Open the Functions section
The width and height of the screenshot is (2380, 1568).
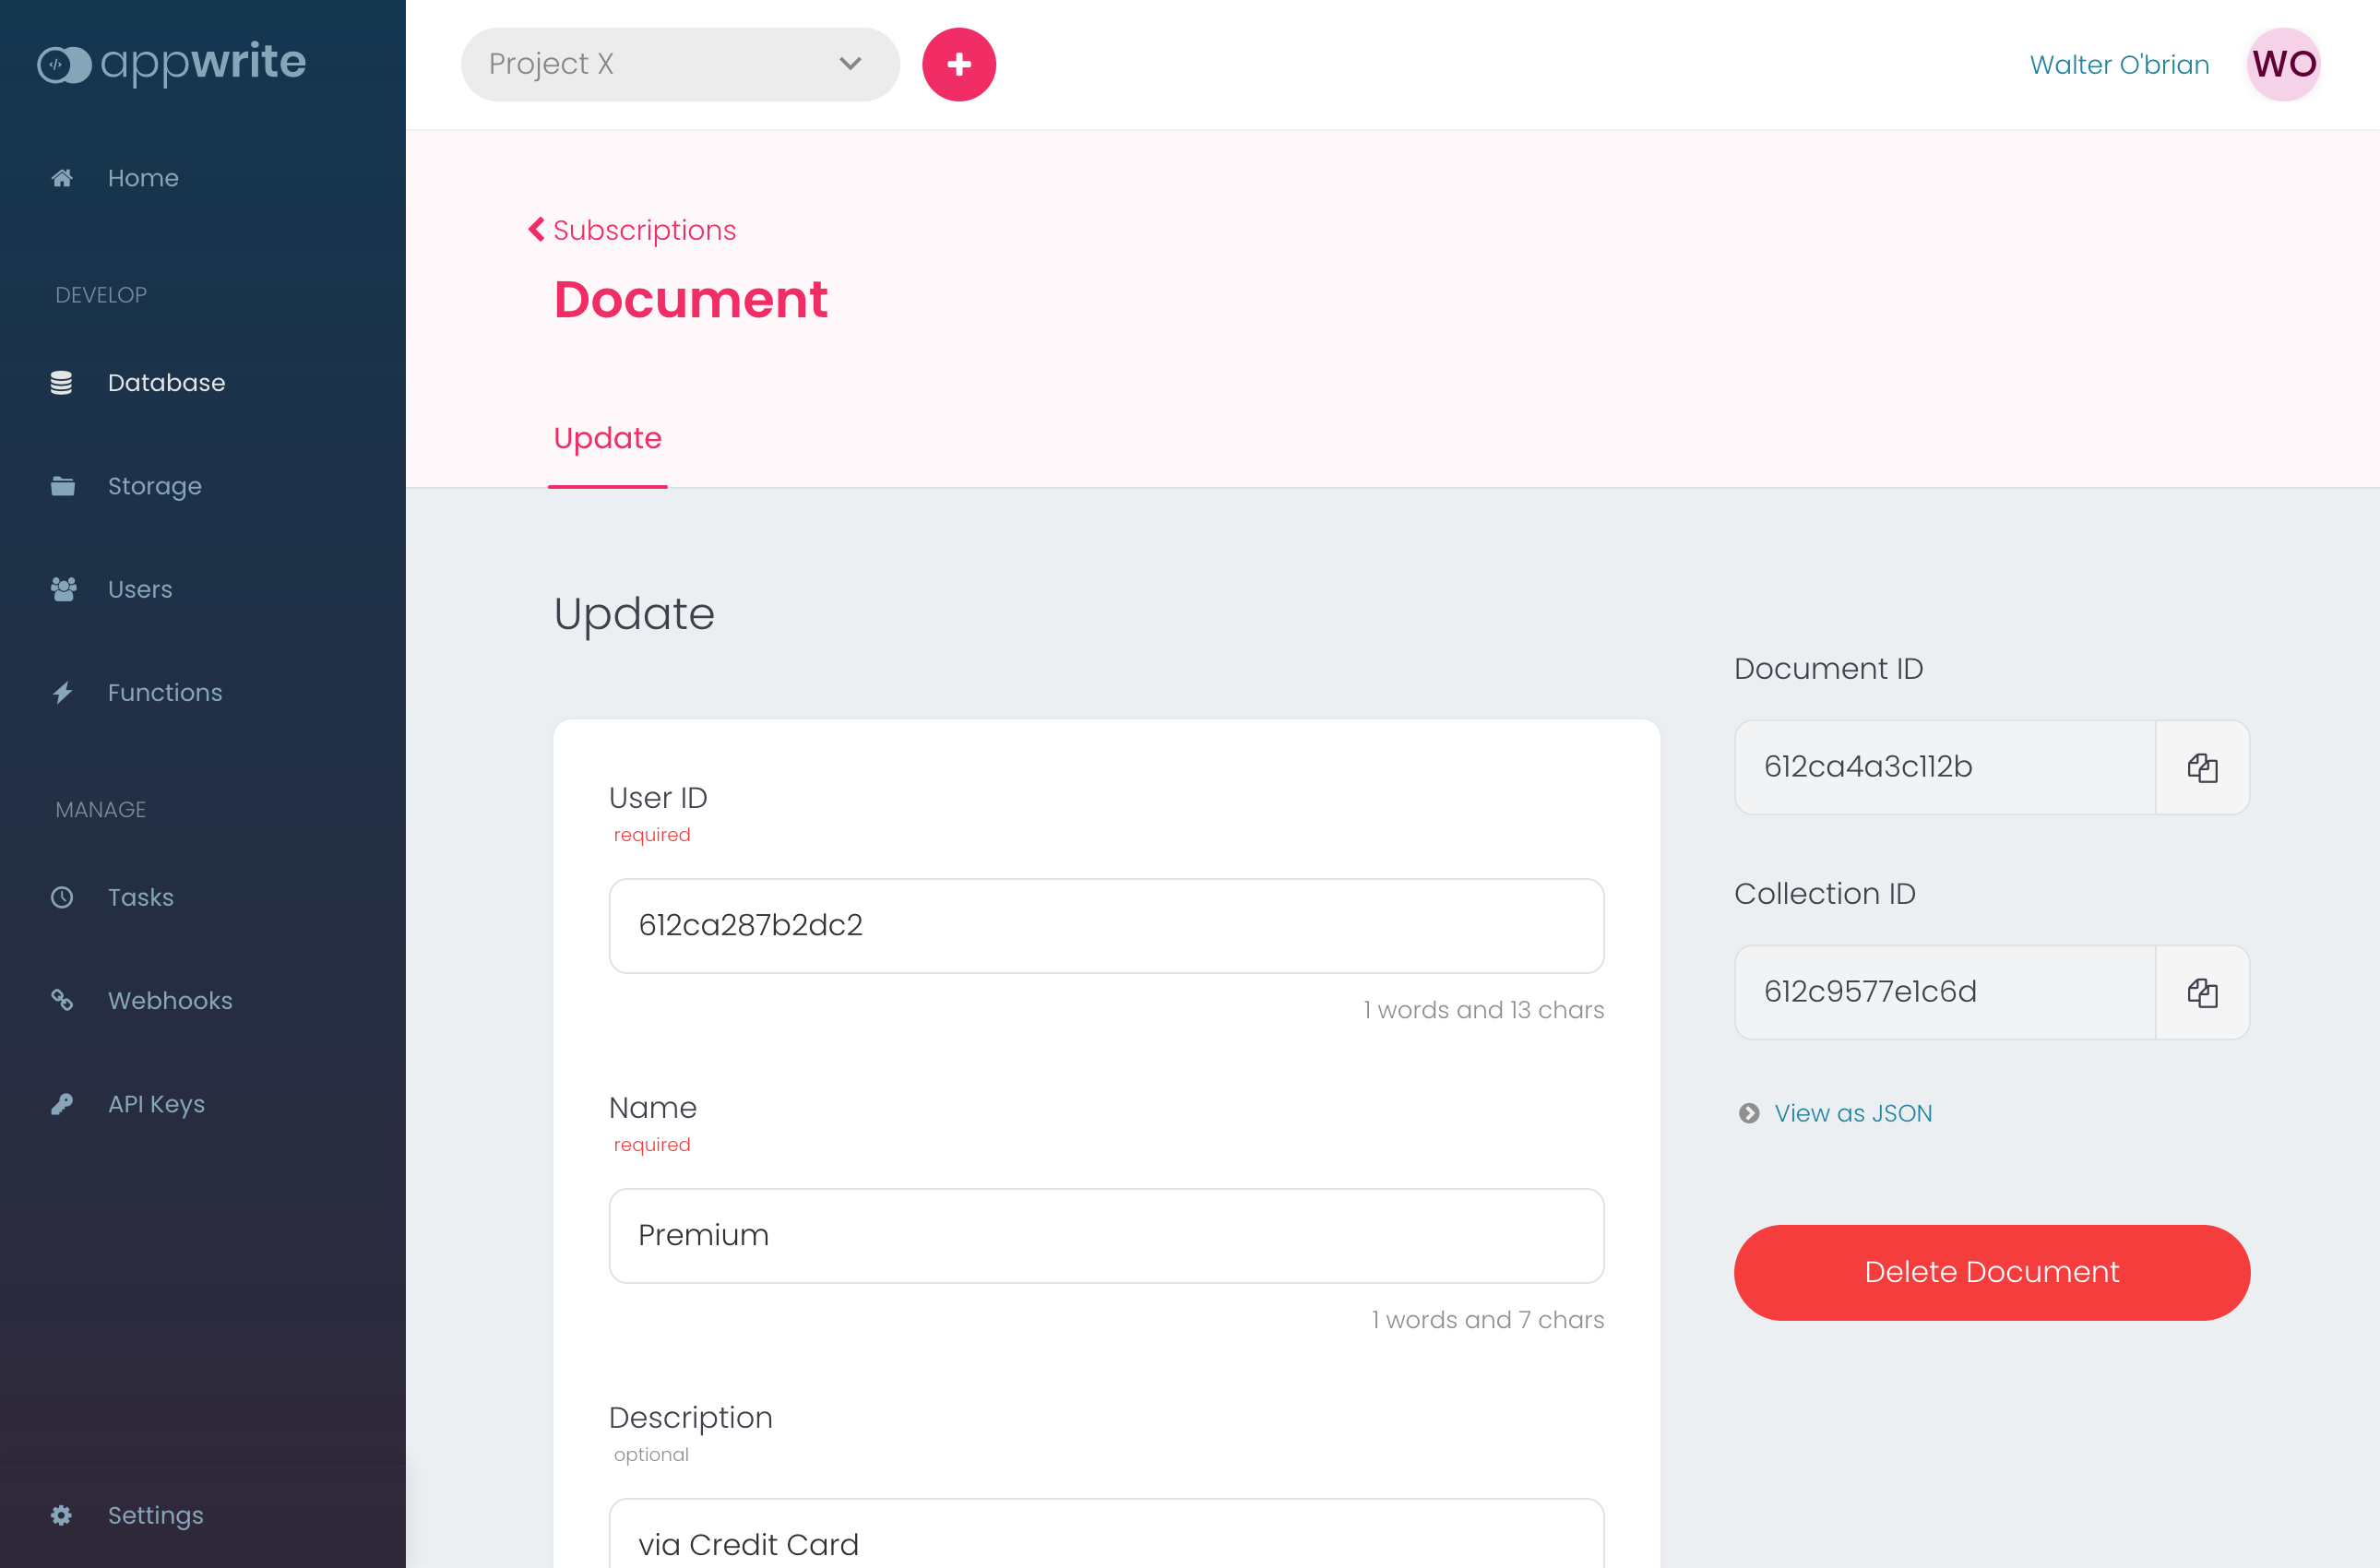coord(165,692)
